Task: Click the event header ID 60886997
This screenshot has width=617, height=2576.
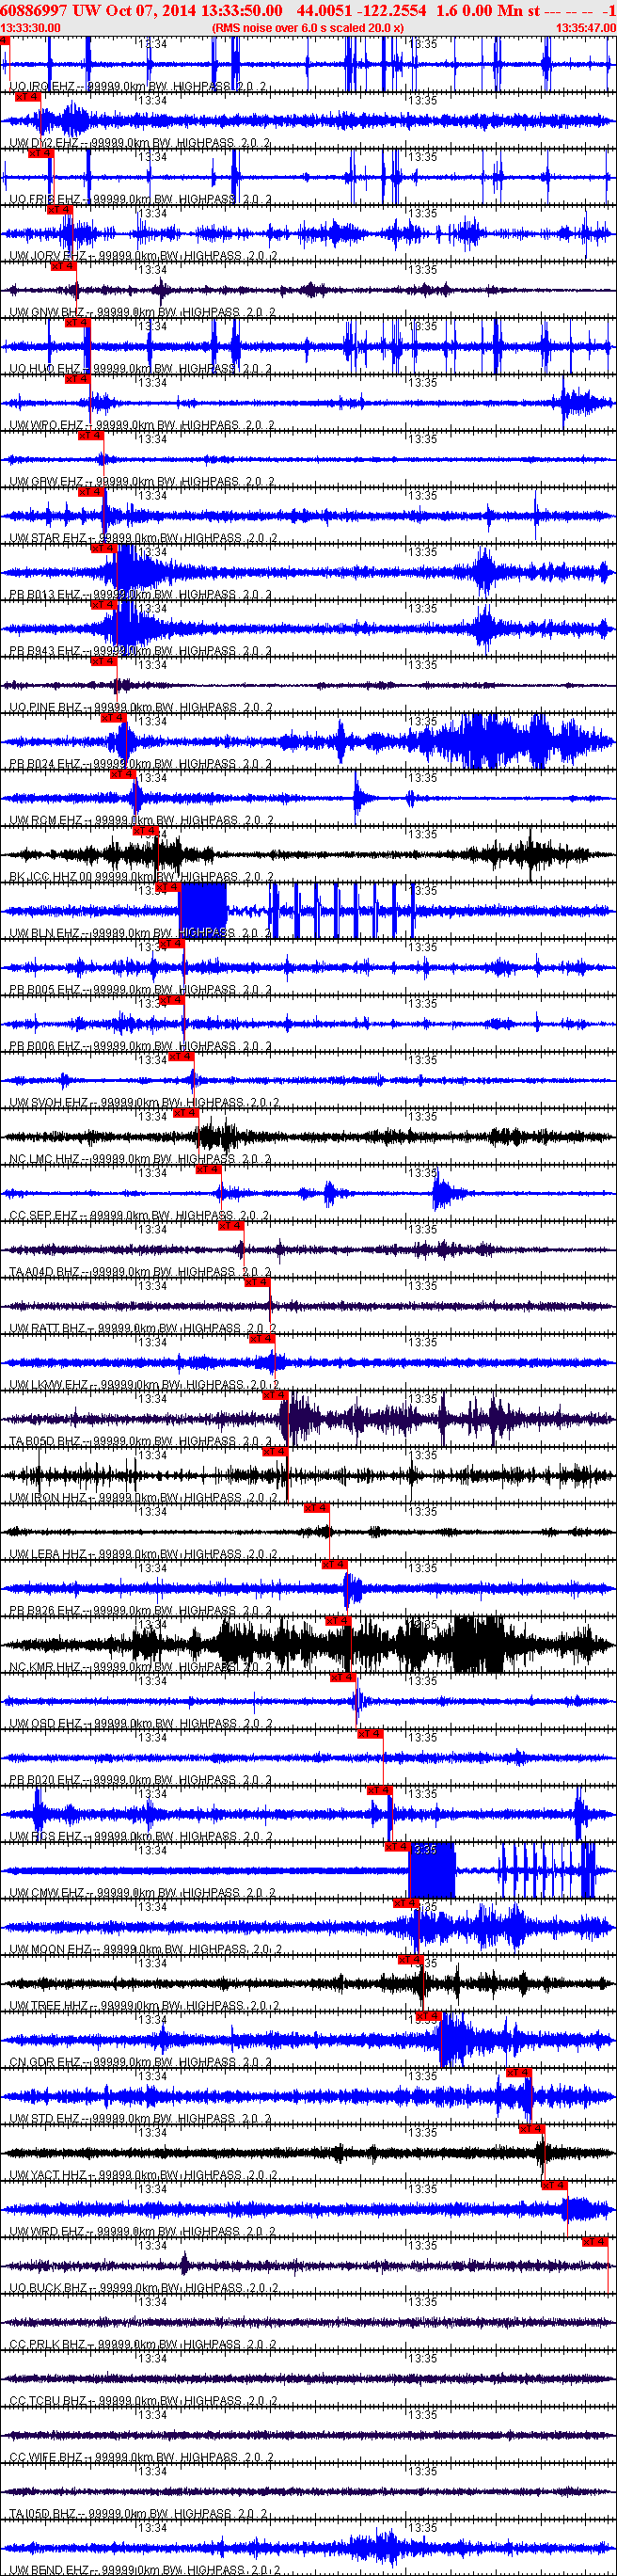Action: tap(34, 10)
